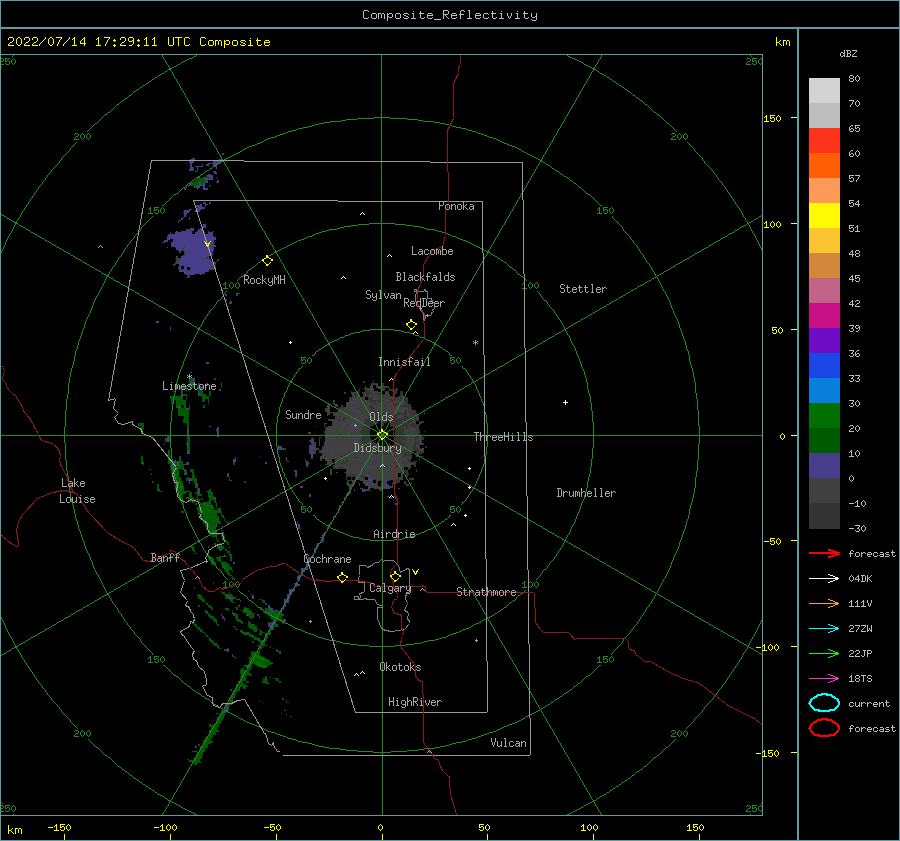Click the orange 111V arrow icon
The height and width of the screenshot is (841, 900).
pyautogui.click(x=824, y=603)
